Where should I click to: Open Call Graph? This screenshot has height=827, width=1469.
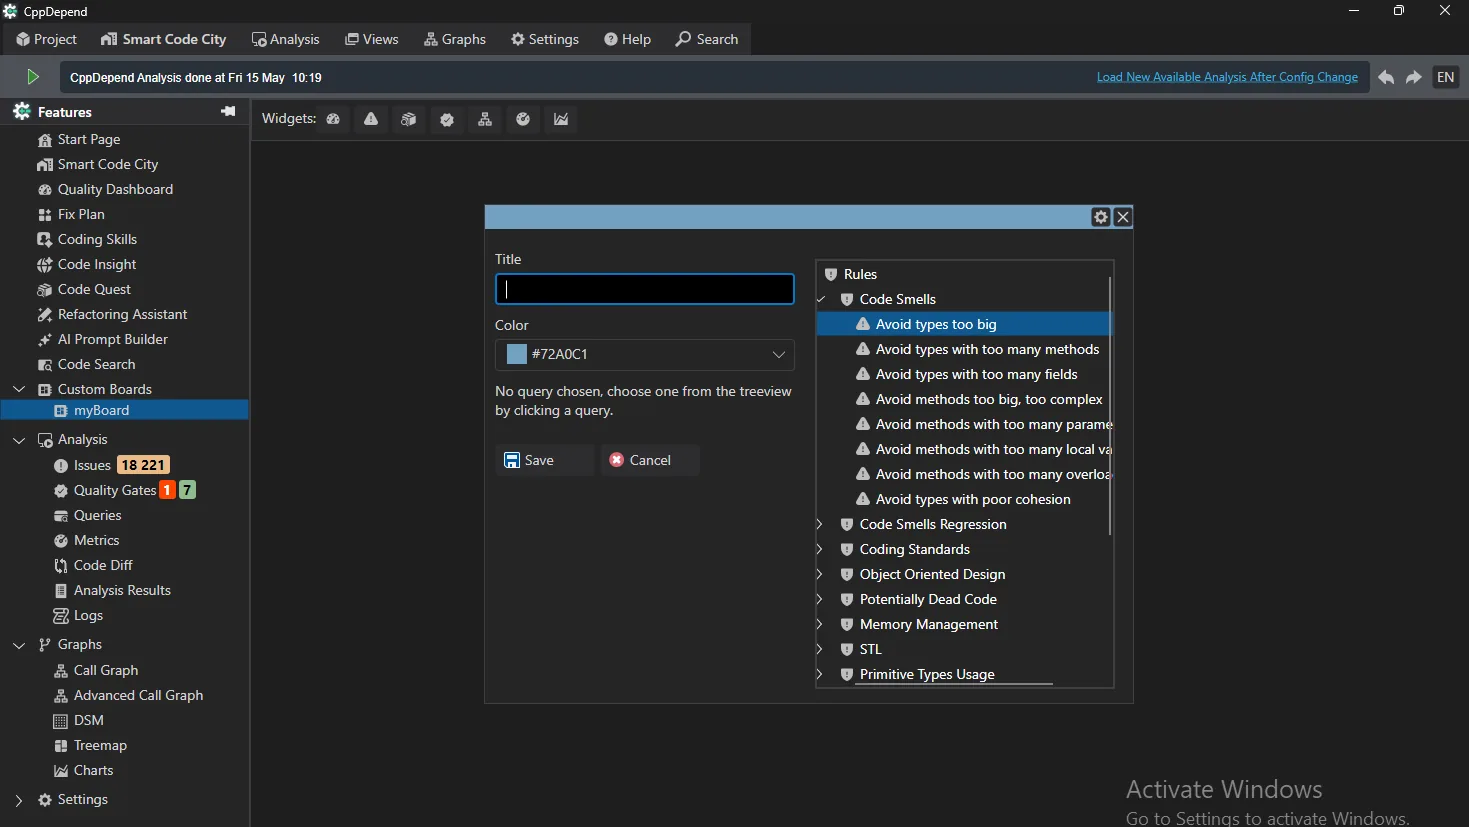(106, 670)
